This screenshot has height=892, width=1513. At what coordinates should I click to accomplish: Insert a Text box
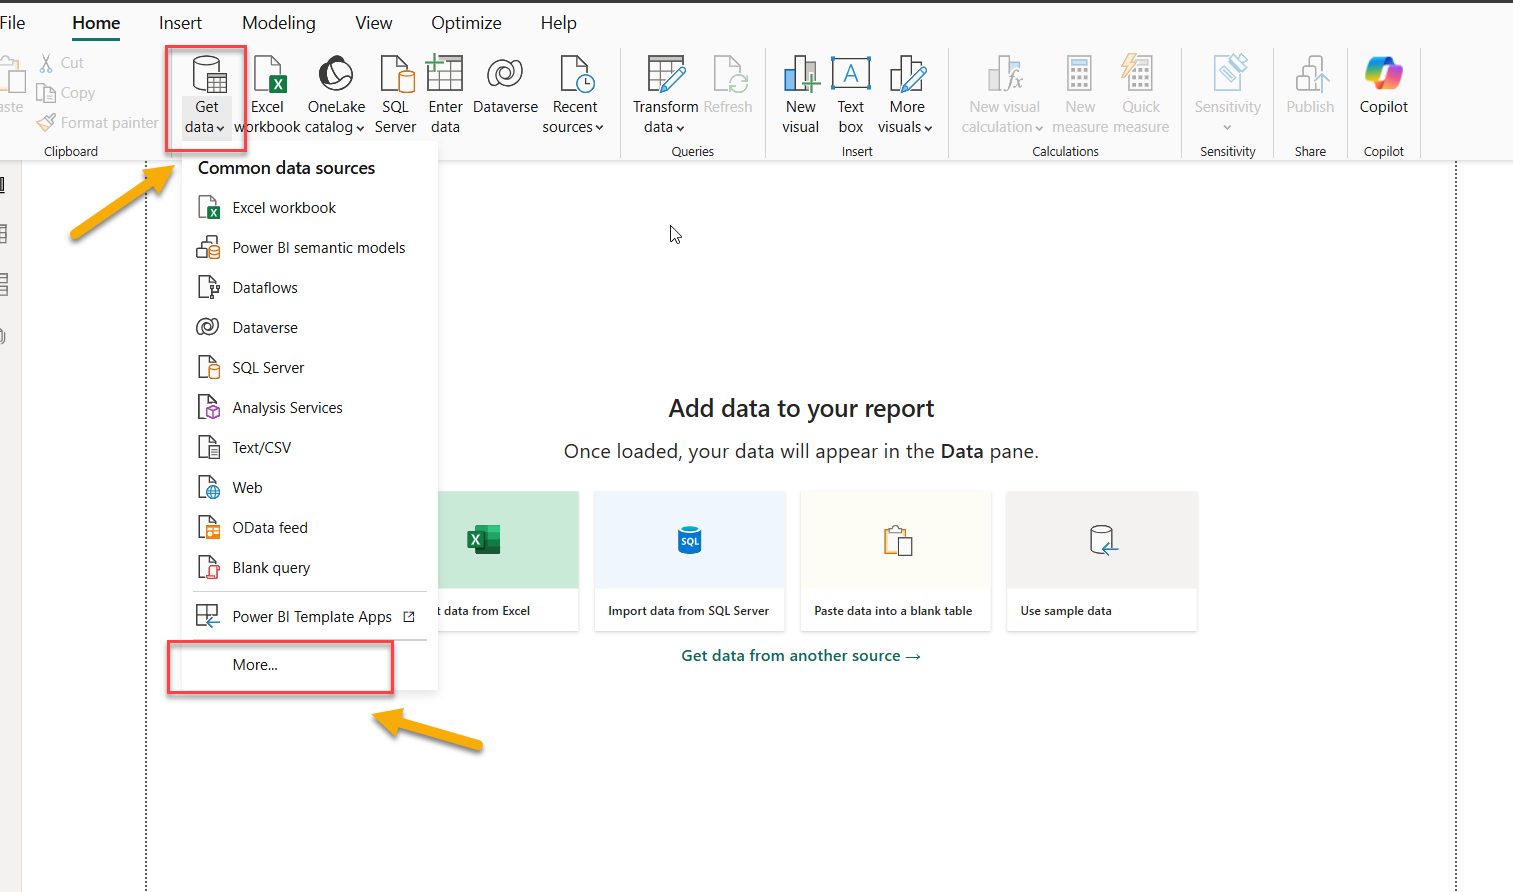851,95
